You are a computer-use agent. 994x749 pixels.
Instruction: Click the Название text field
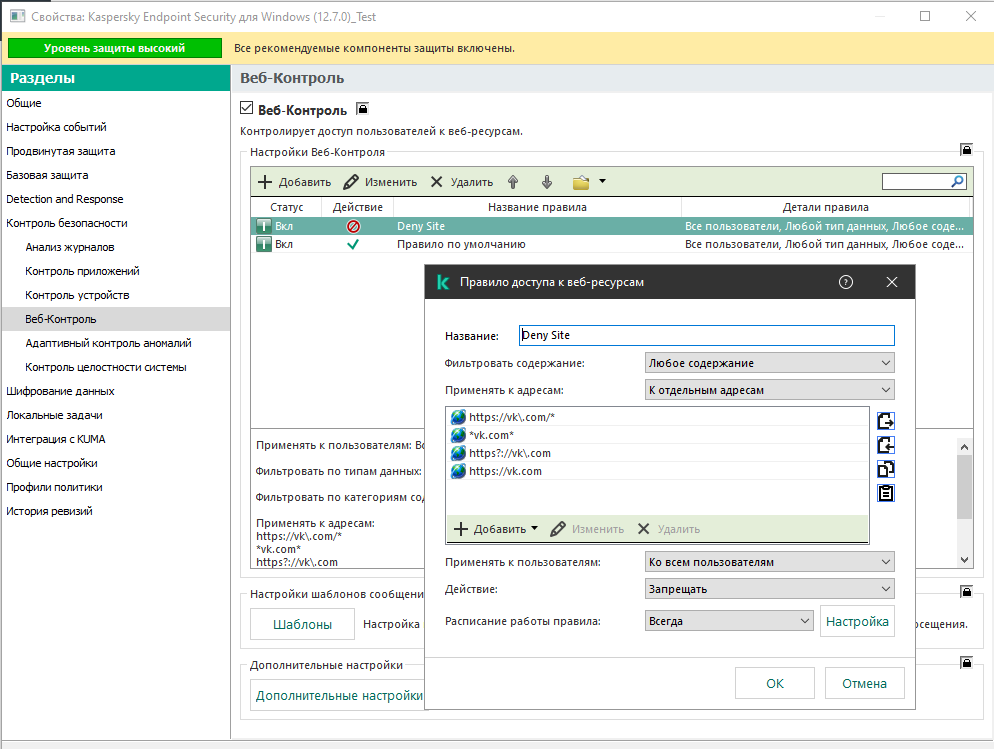706,336
